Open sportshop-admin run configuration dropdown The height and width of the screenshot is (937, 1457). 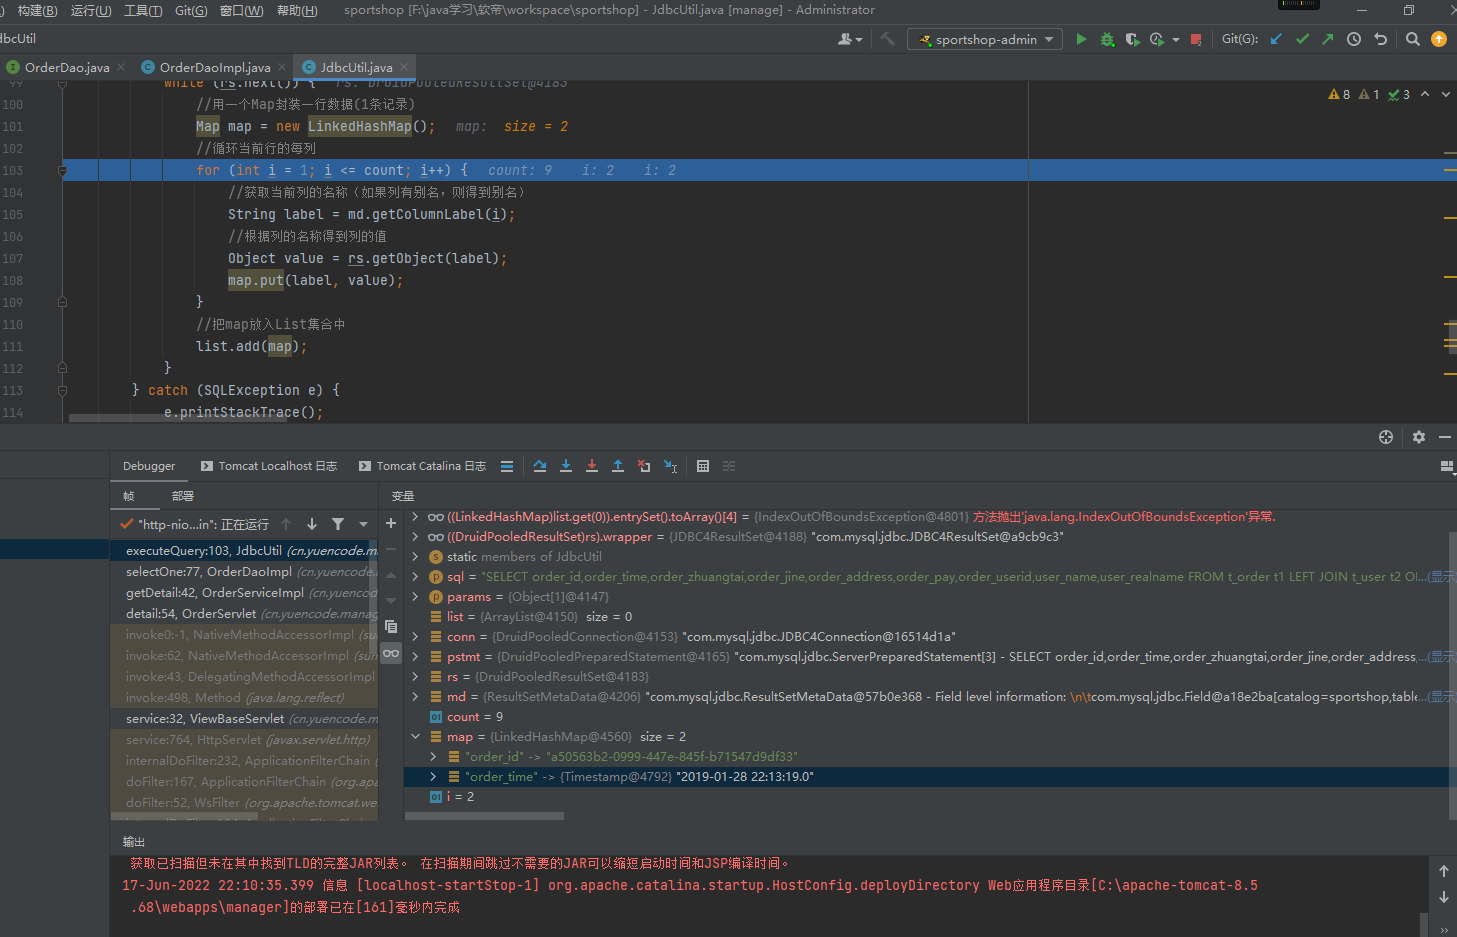click(985, 39)
